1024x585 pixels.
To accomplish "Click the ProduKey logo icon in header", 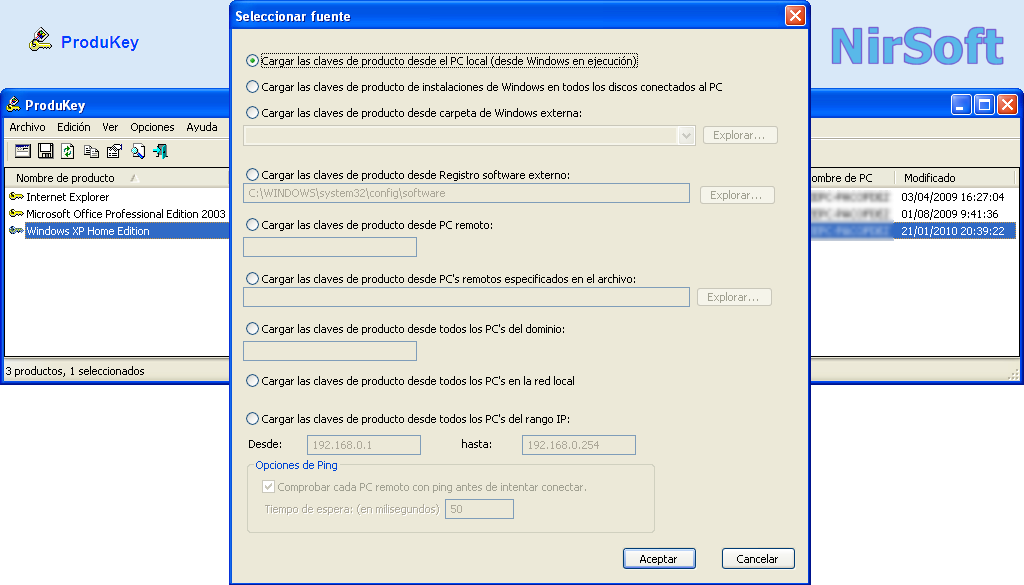I will pyautogui.click(x=40, y=40).
